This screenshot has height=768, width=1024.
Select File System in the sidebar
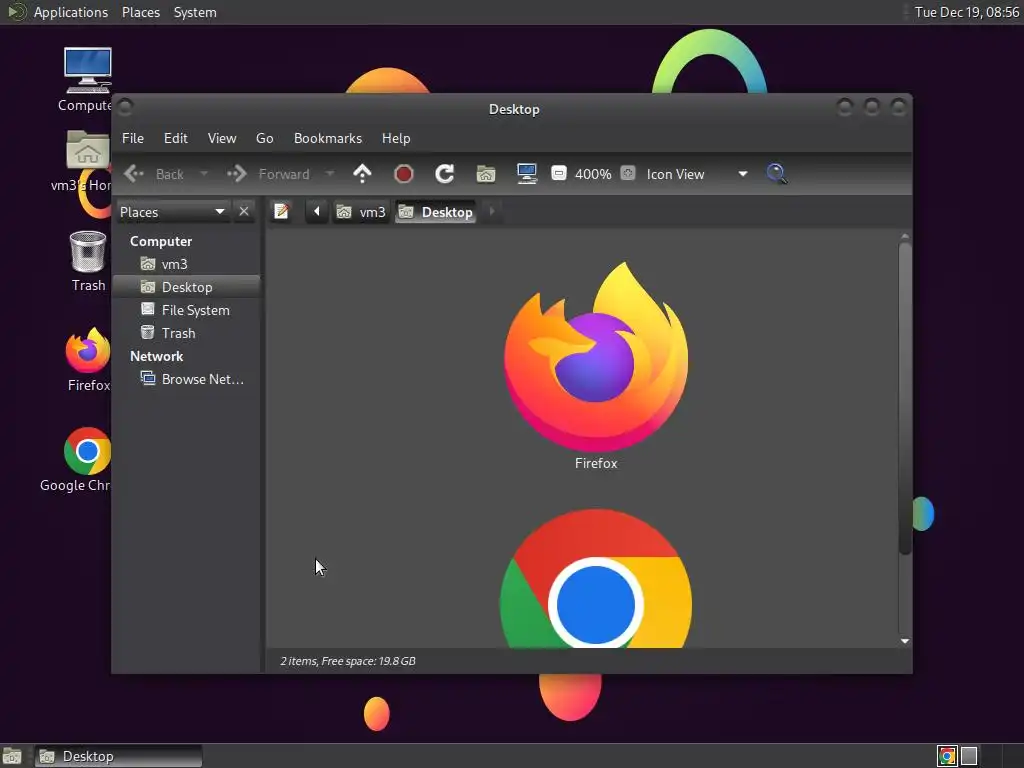coord(187,310)
